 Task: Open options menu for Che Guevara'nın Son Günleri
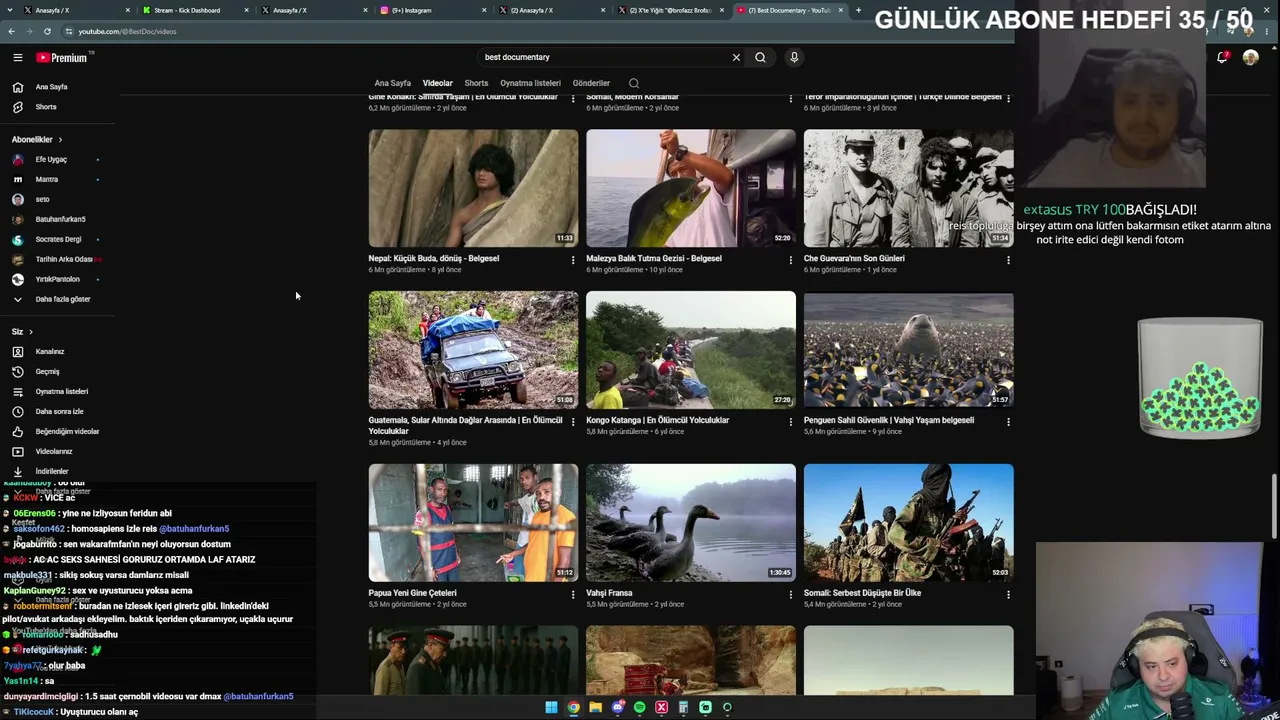(1008, 260)
